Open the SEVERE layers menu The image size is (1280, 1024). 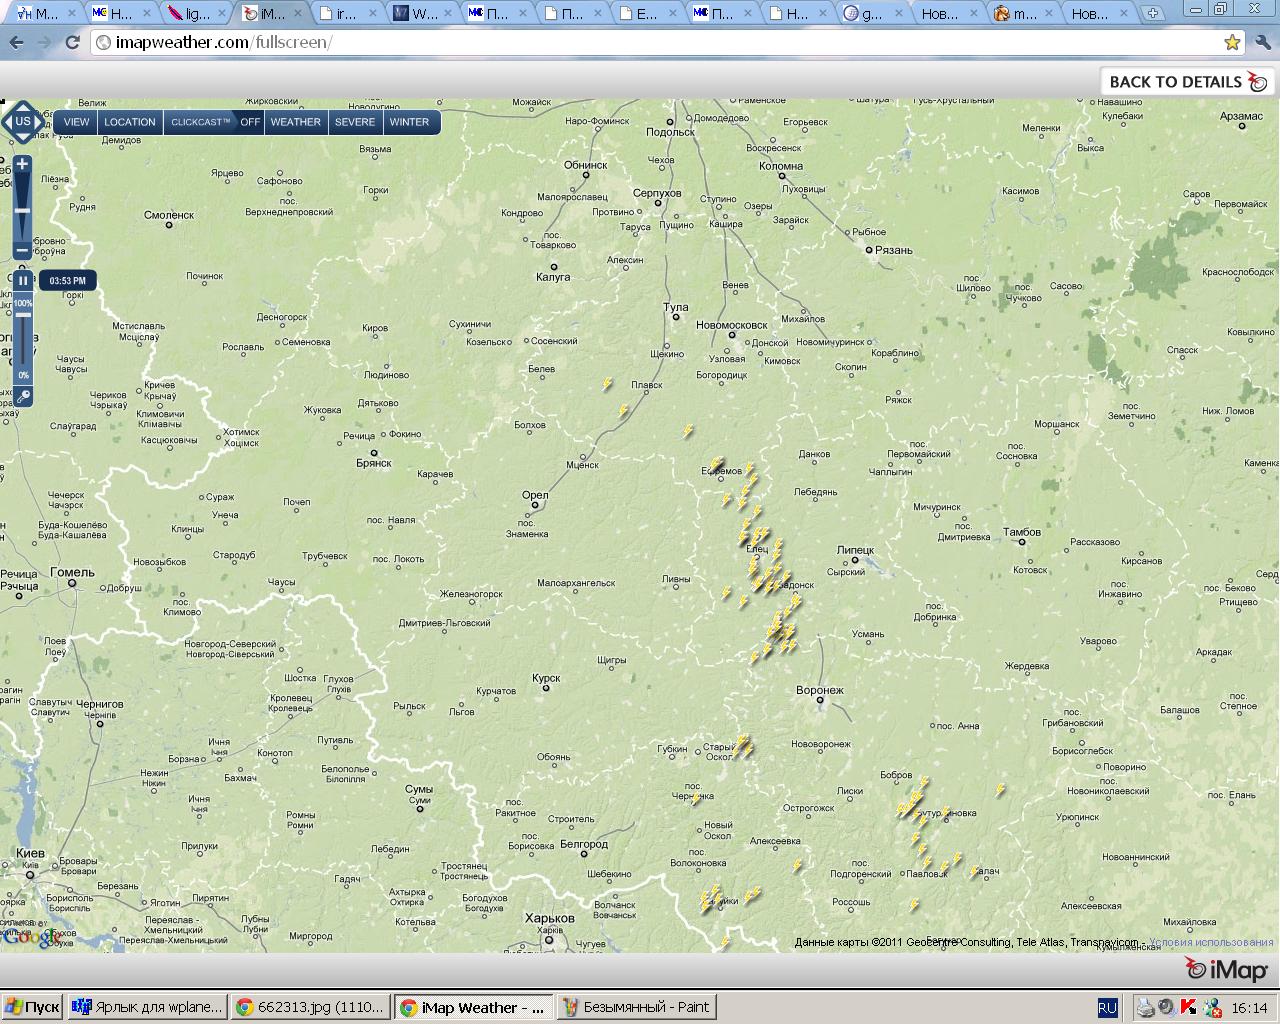coord(355,122)
